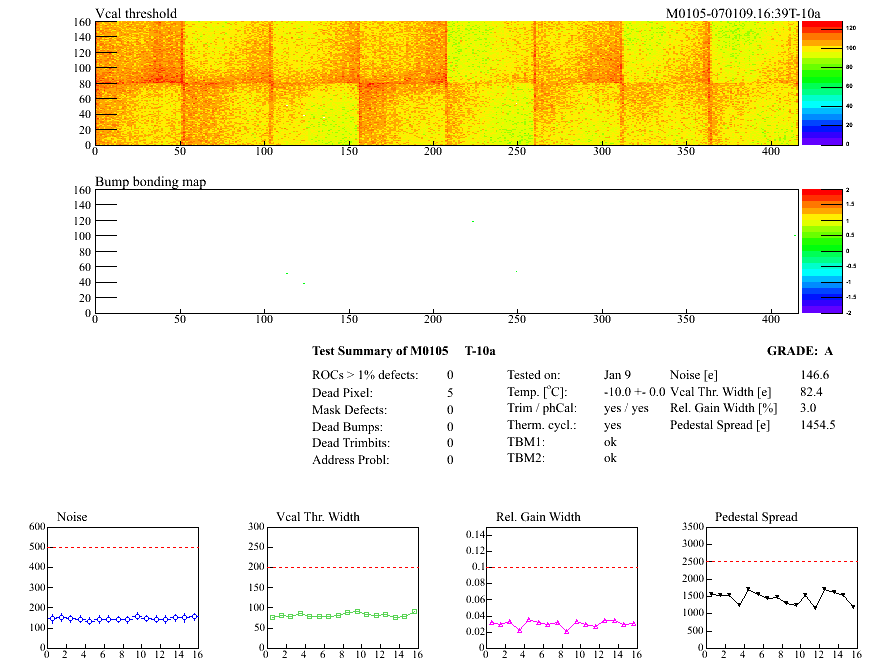Click the Noise line chart
Viewport: 896px width, 672px height.
(122, 585)
